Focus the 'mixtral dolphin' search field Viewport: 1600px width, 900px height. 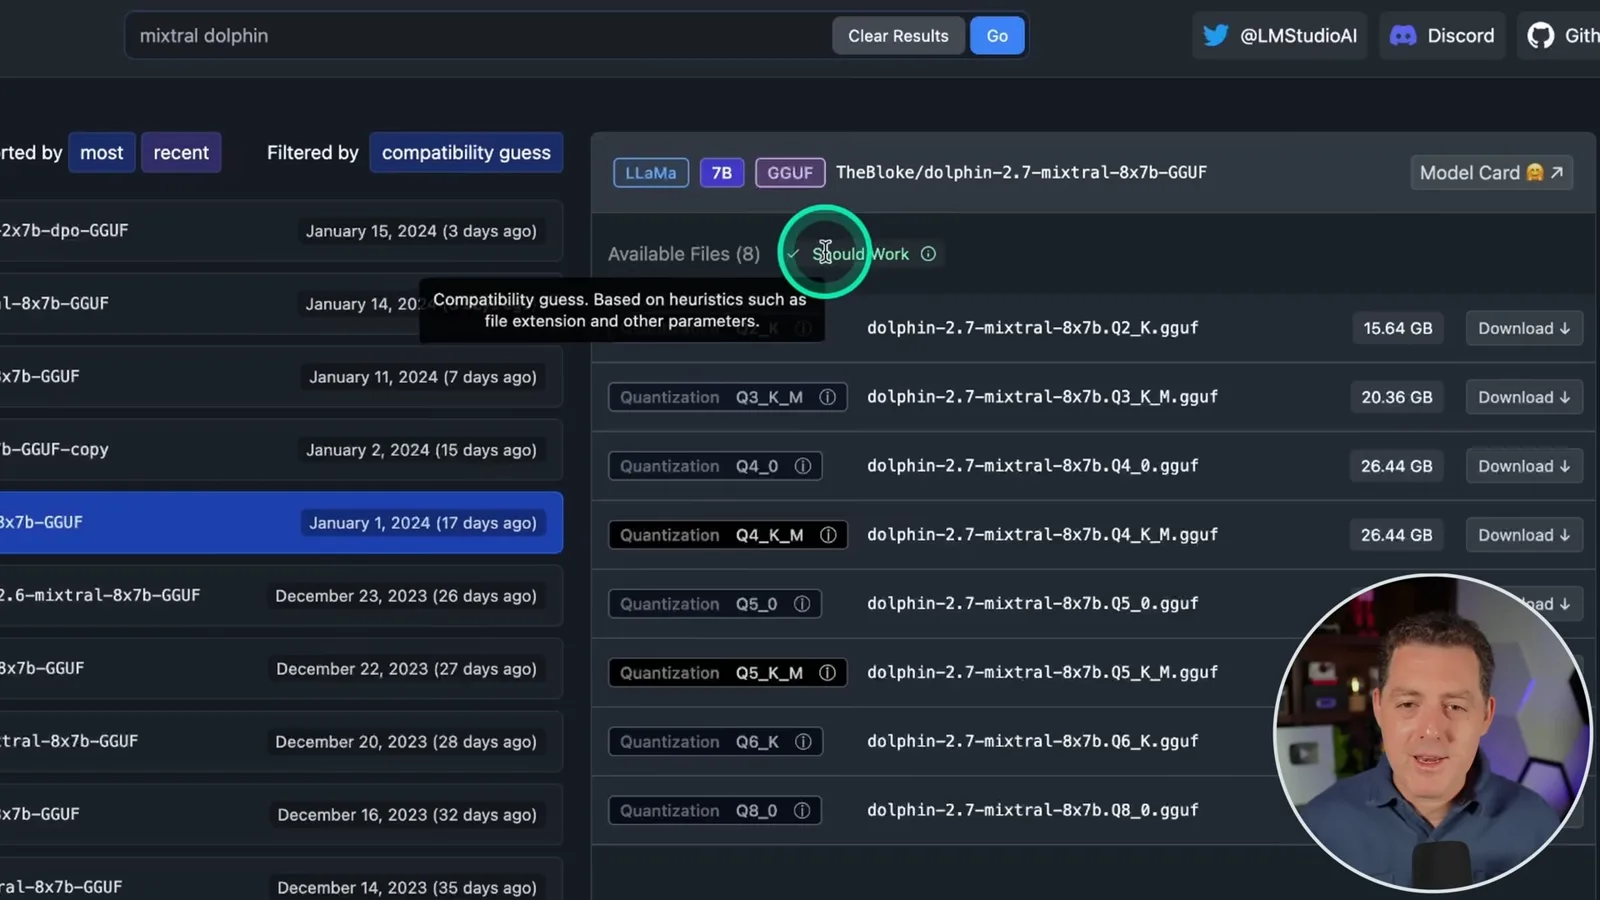coord(478,36)
